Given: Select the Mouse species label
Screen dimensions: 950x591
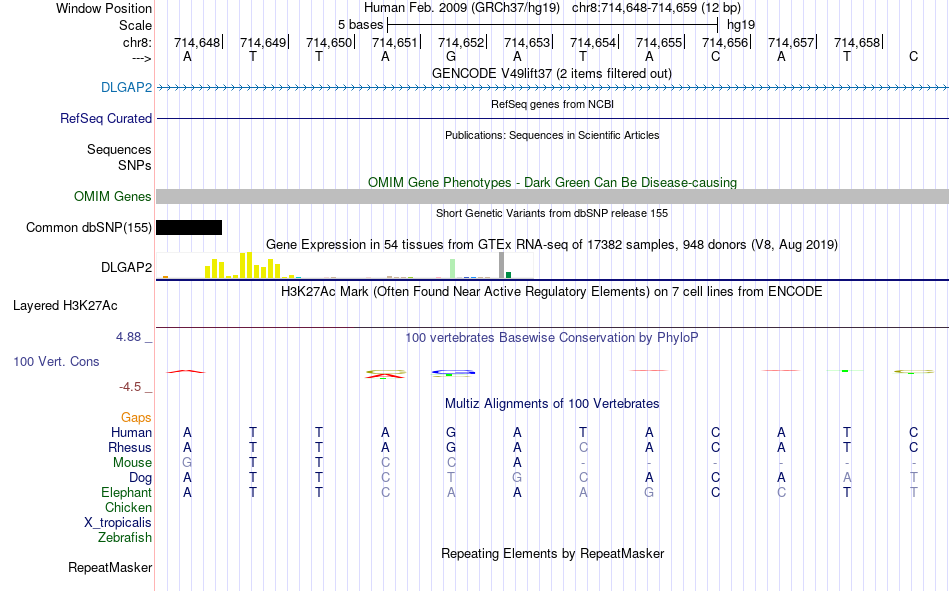Looking at the screenshot, I should [132, 462].
